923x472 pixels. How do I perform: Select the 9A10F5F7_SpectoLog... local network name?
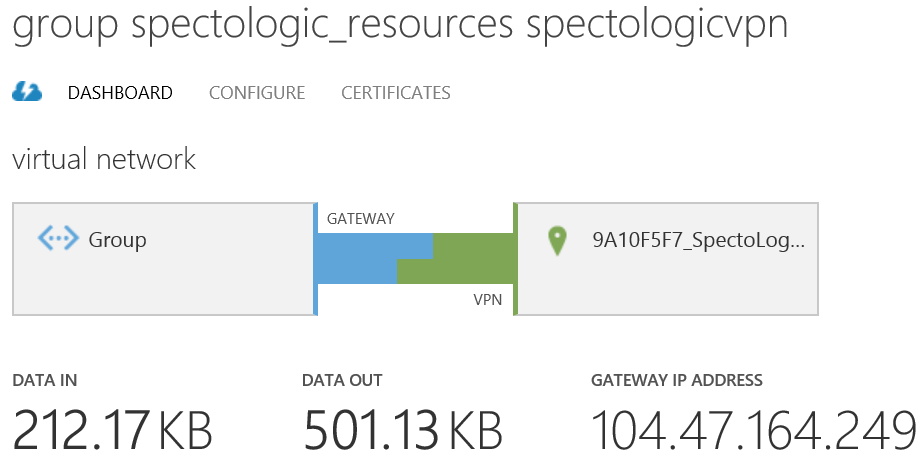(x=698, y=240)
